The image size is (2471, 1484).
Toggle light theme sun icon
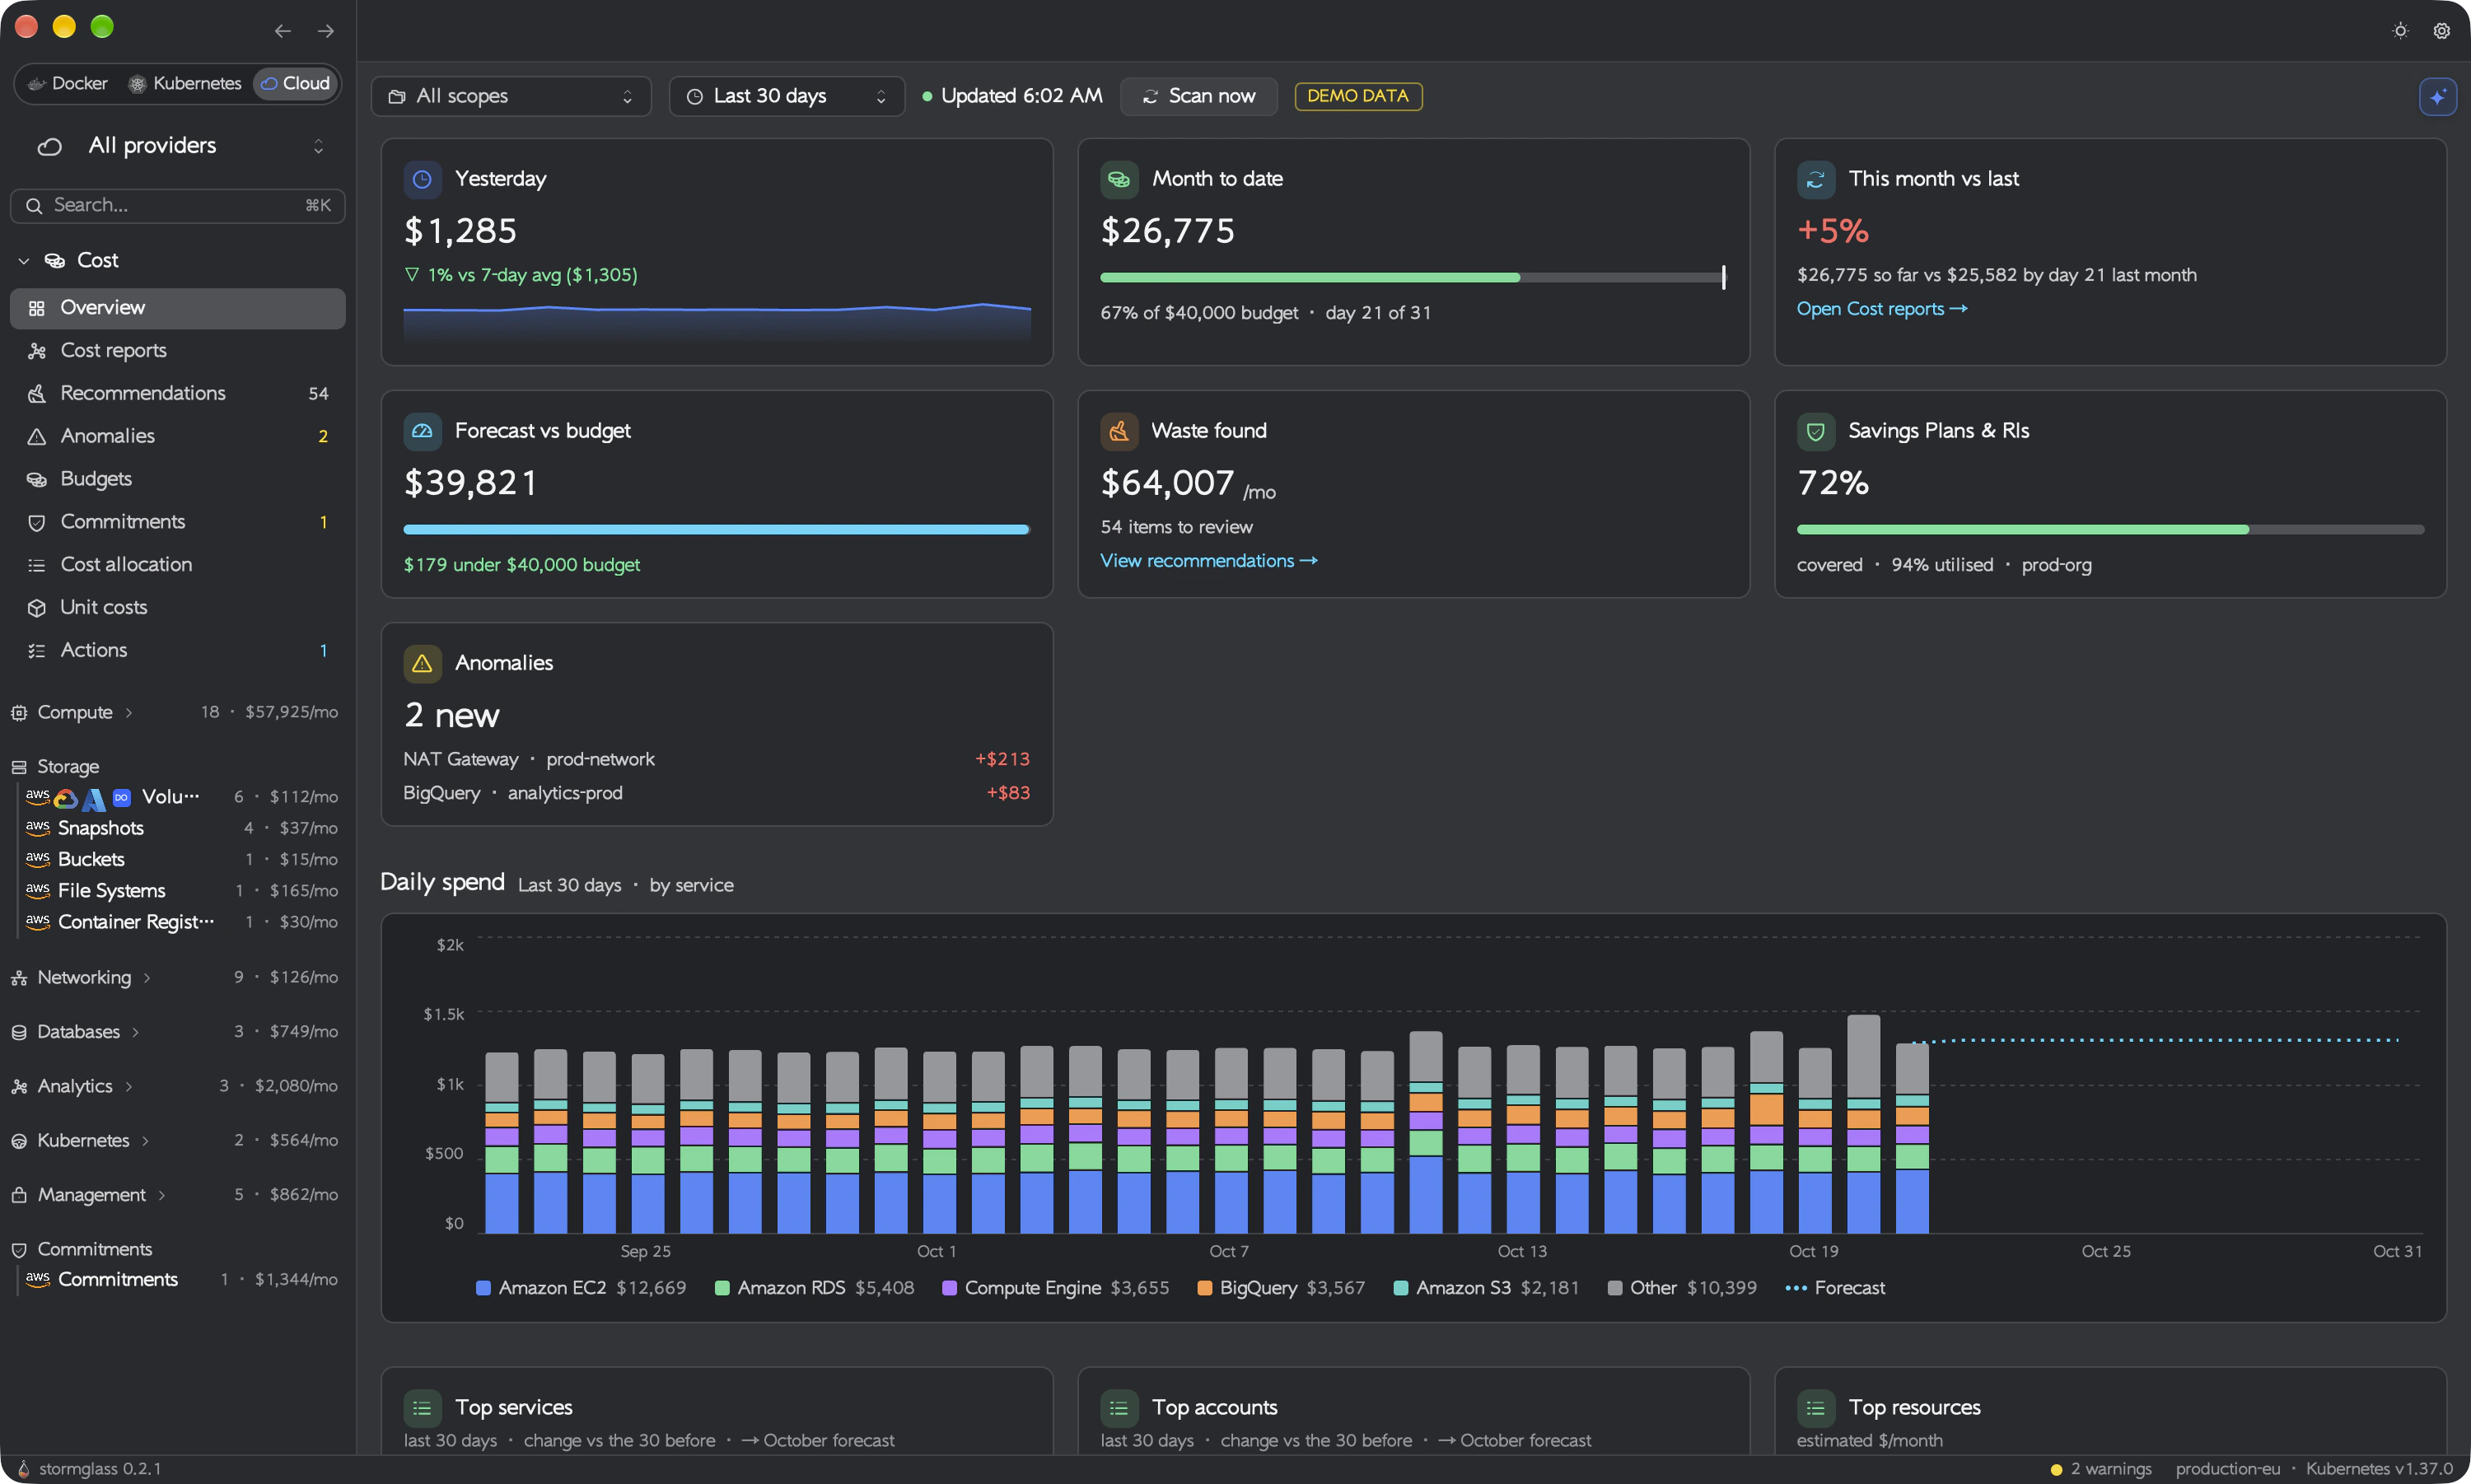coord(2400,31)
